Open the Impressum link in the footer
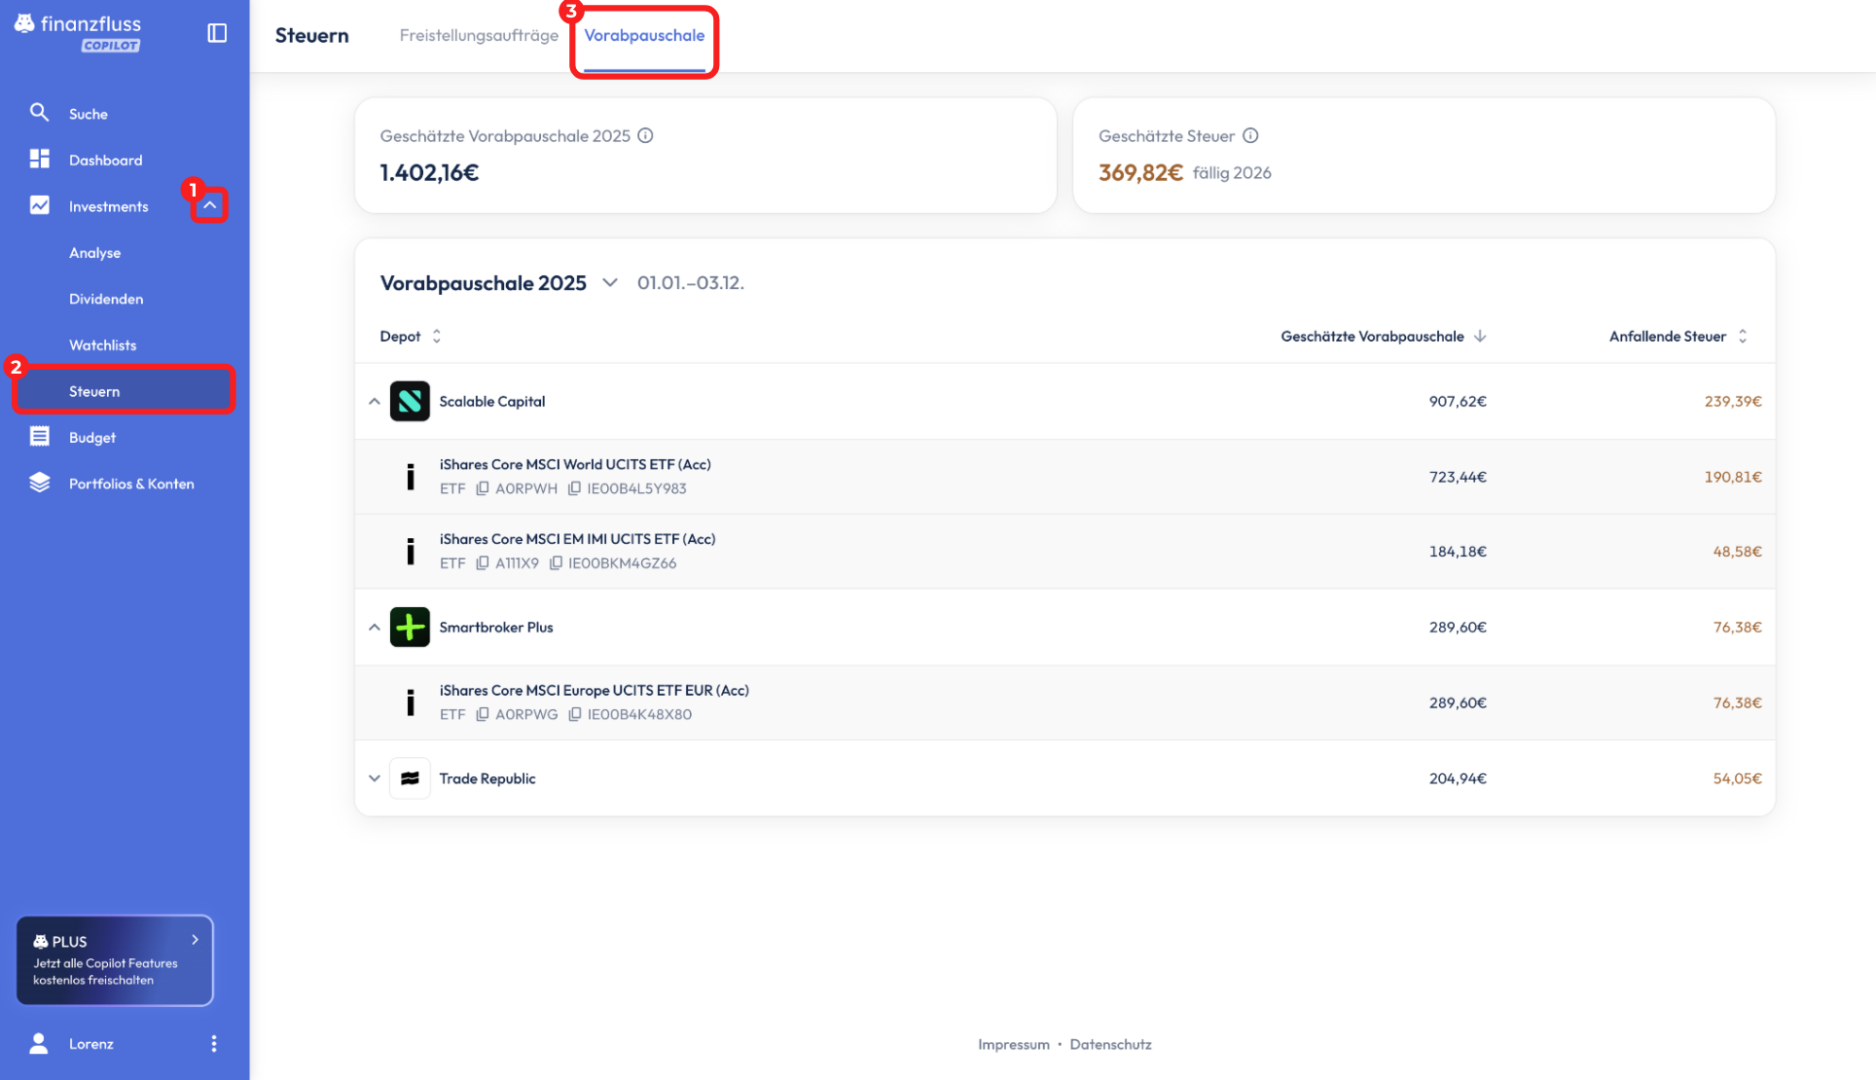Screen dimensions: 1876x1080 [1013, 1044]
